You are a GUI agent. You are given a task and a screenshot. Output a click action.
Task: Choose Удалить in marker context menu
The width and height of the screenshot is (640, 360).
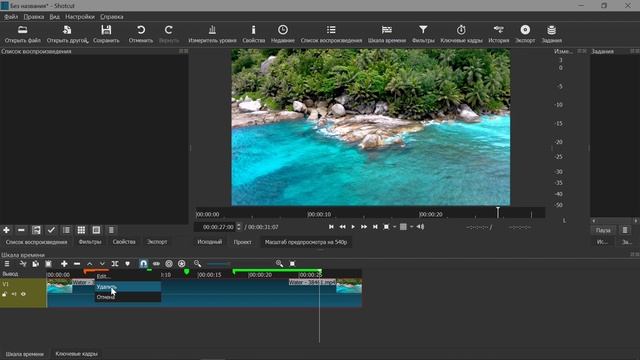[128, 287]
